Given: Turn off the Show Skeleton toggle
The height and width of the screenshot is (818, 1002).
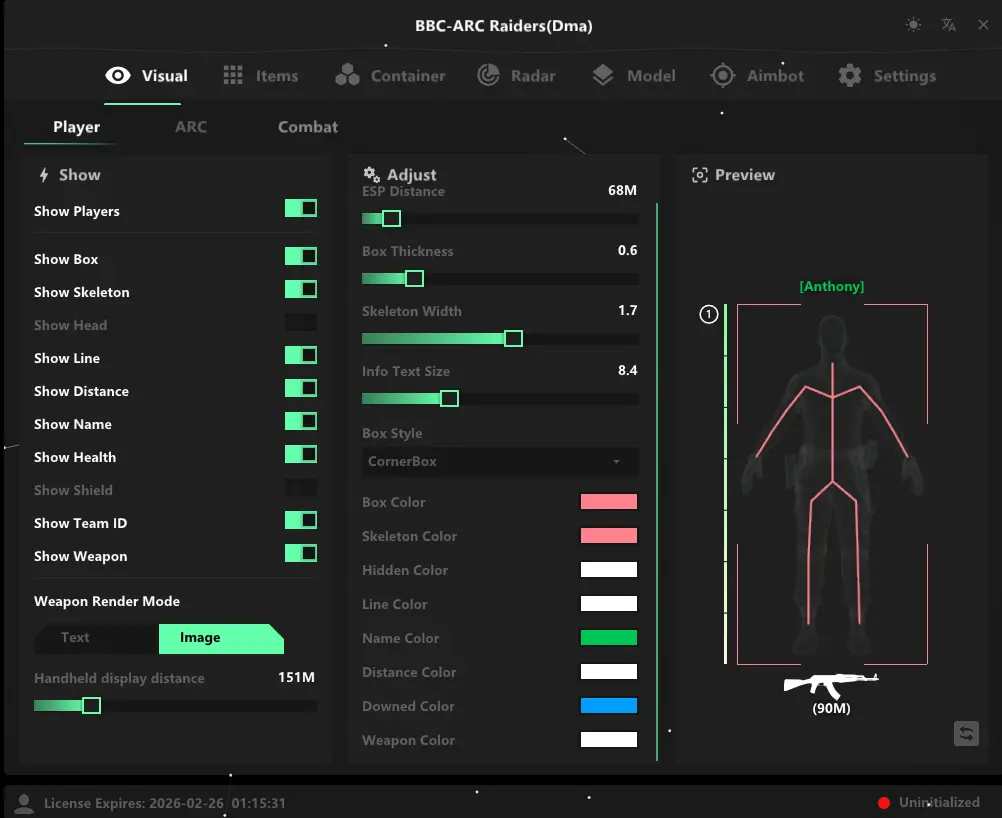Looking at the screenshot, I should pos(301,289).
